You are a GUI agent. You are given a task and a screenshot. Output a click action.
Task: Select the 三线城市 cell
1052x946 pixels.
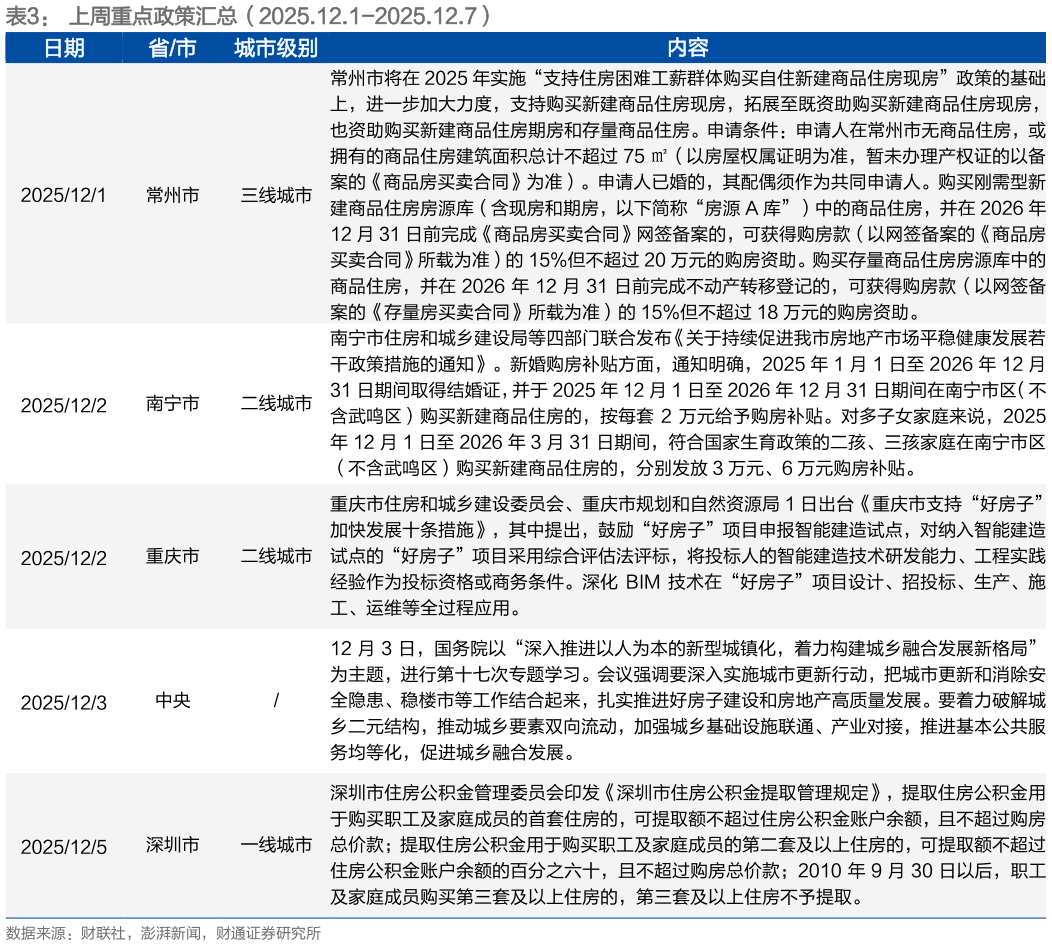tap(276, 195)
